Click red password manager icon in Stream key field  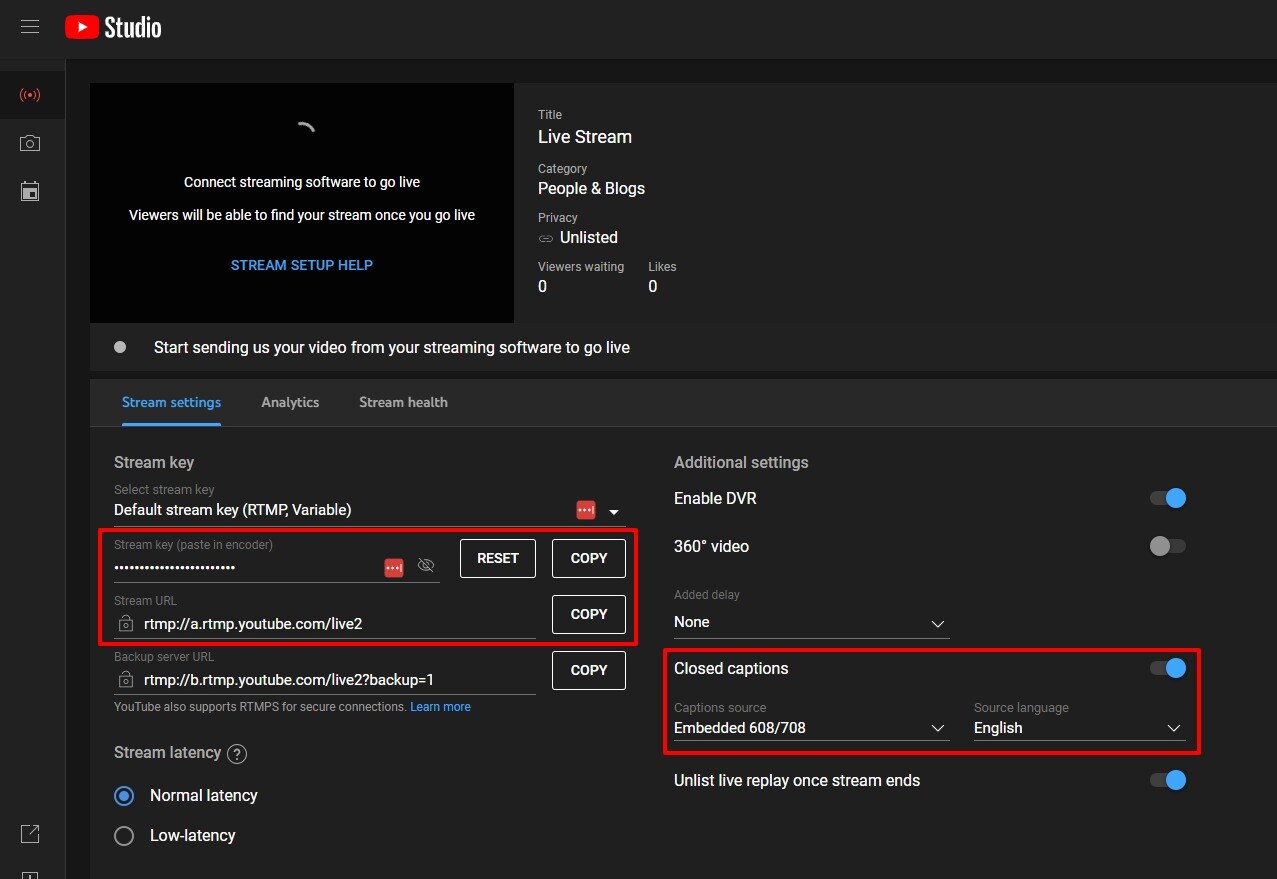394,567
